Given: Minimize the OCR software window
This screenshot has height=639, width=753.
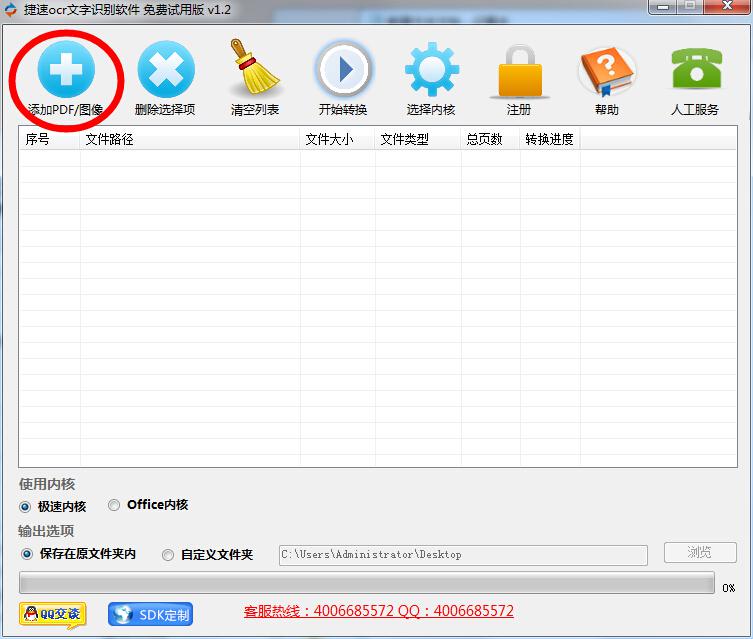Looking at the screenshot, I should pyautogui.click(x=663, y=7).
